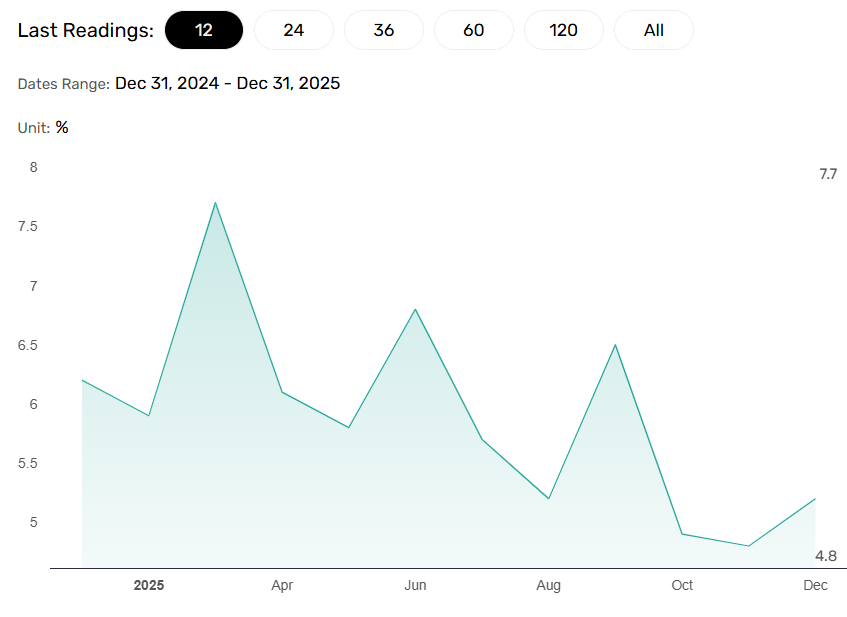Show All readings
847x617 pixels.
tap(654, 30)
